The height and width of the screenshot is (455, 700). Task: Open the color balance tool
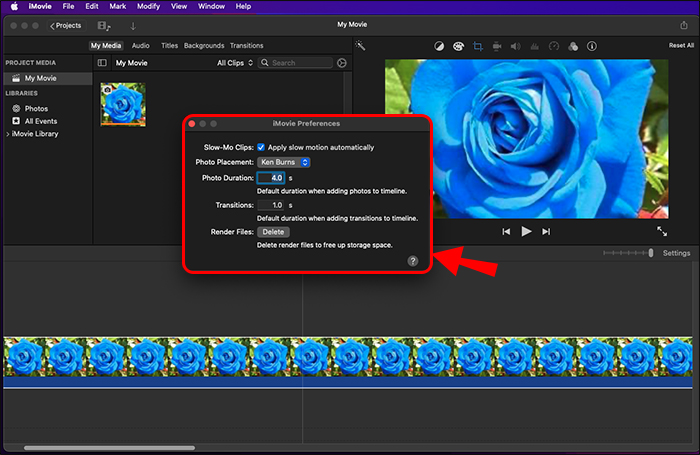click(440, 46)
